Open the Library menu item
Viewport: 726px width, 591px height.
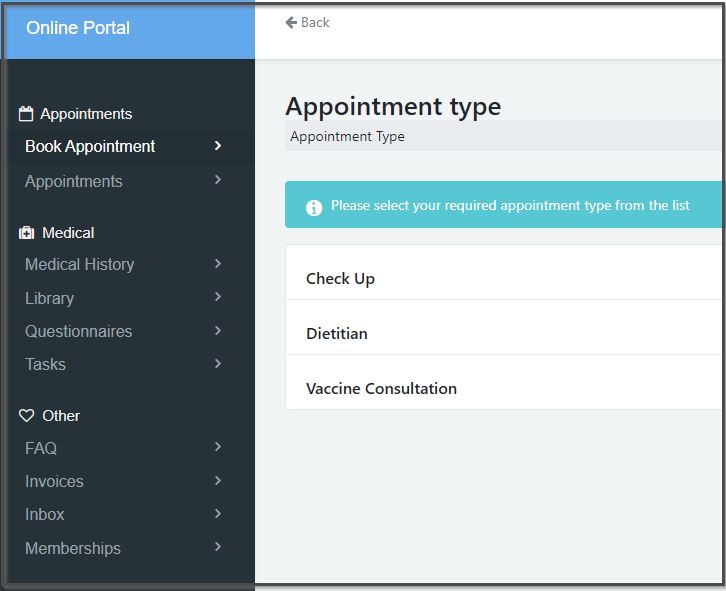pyautogui.click(x=50, y=298)
